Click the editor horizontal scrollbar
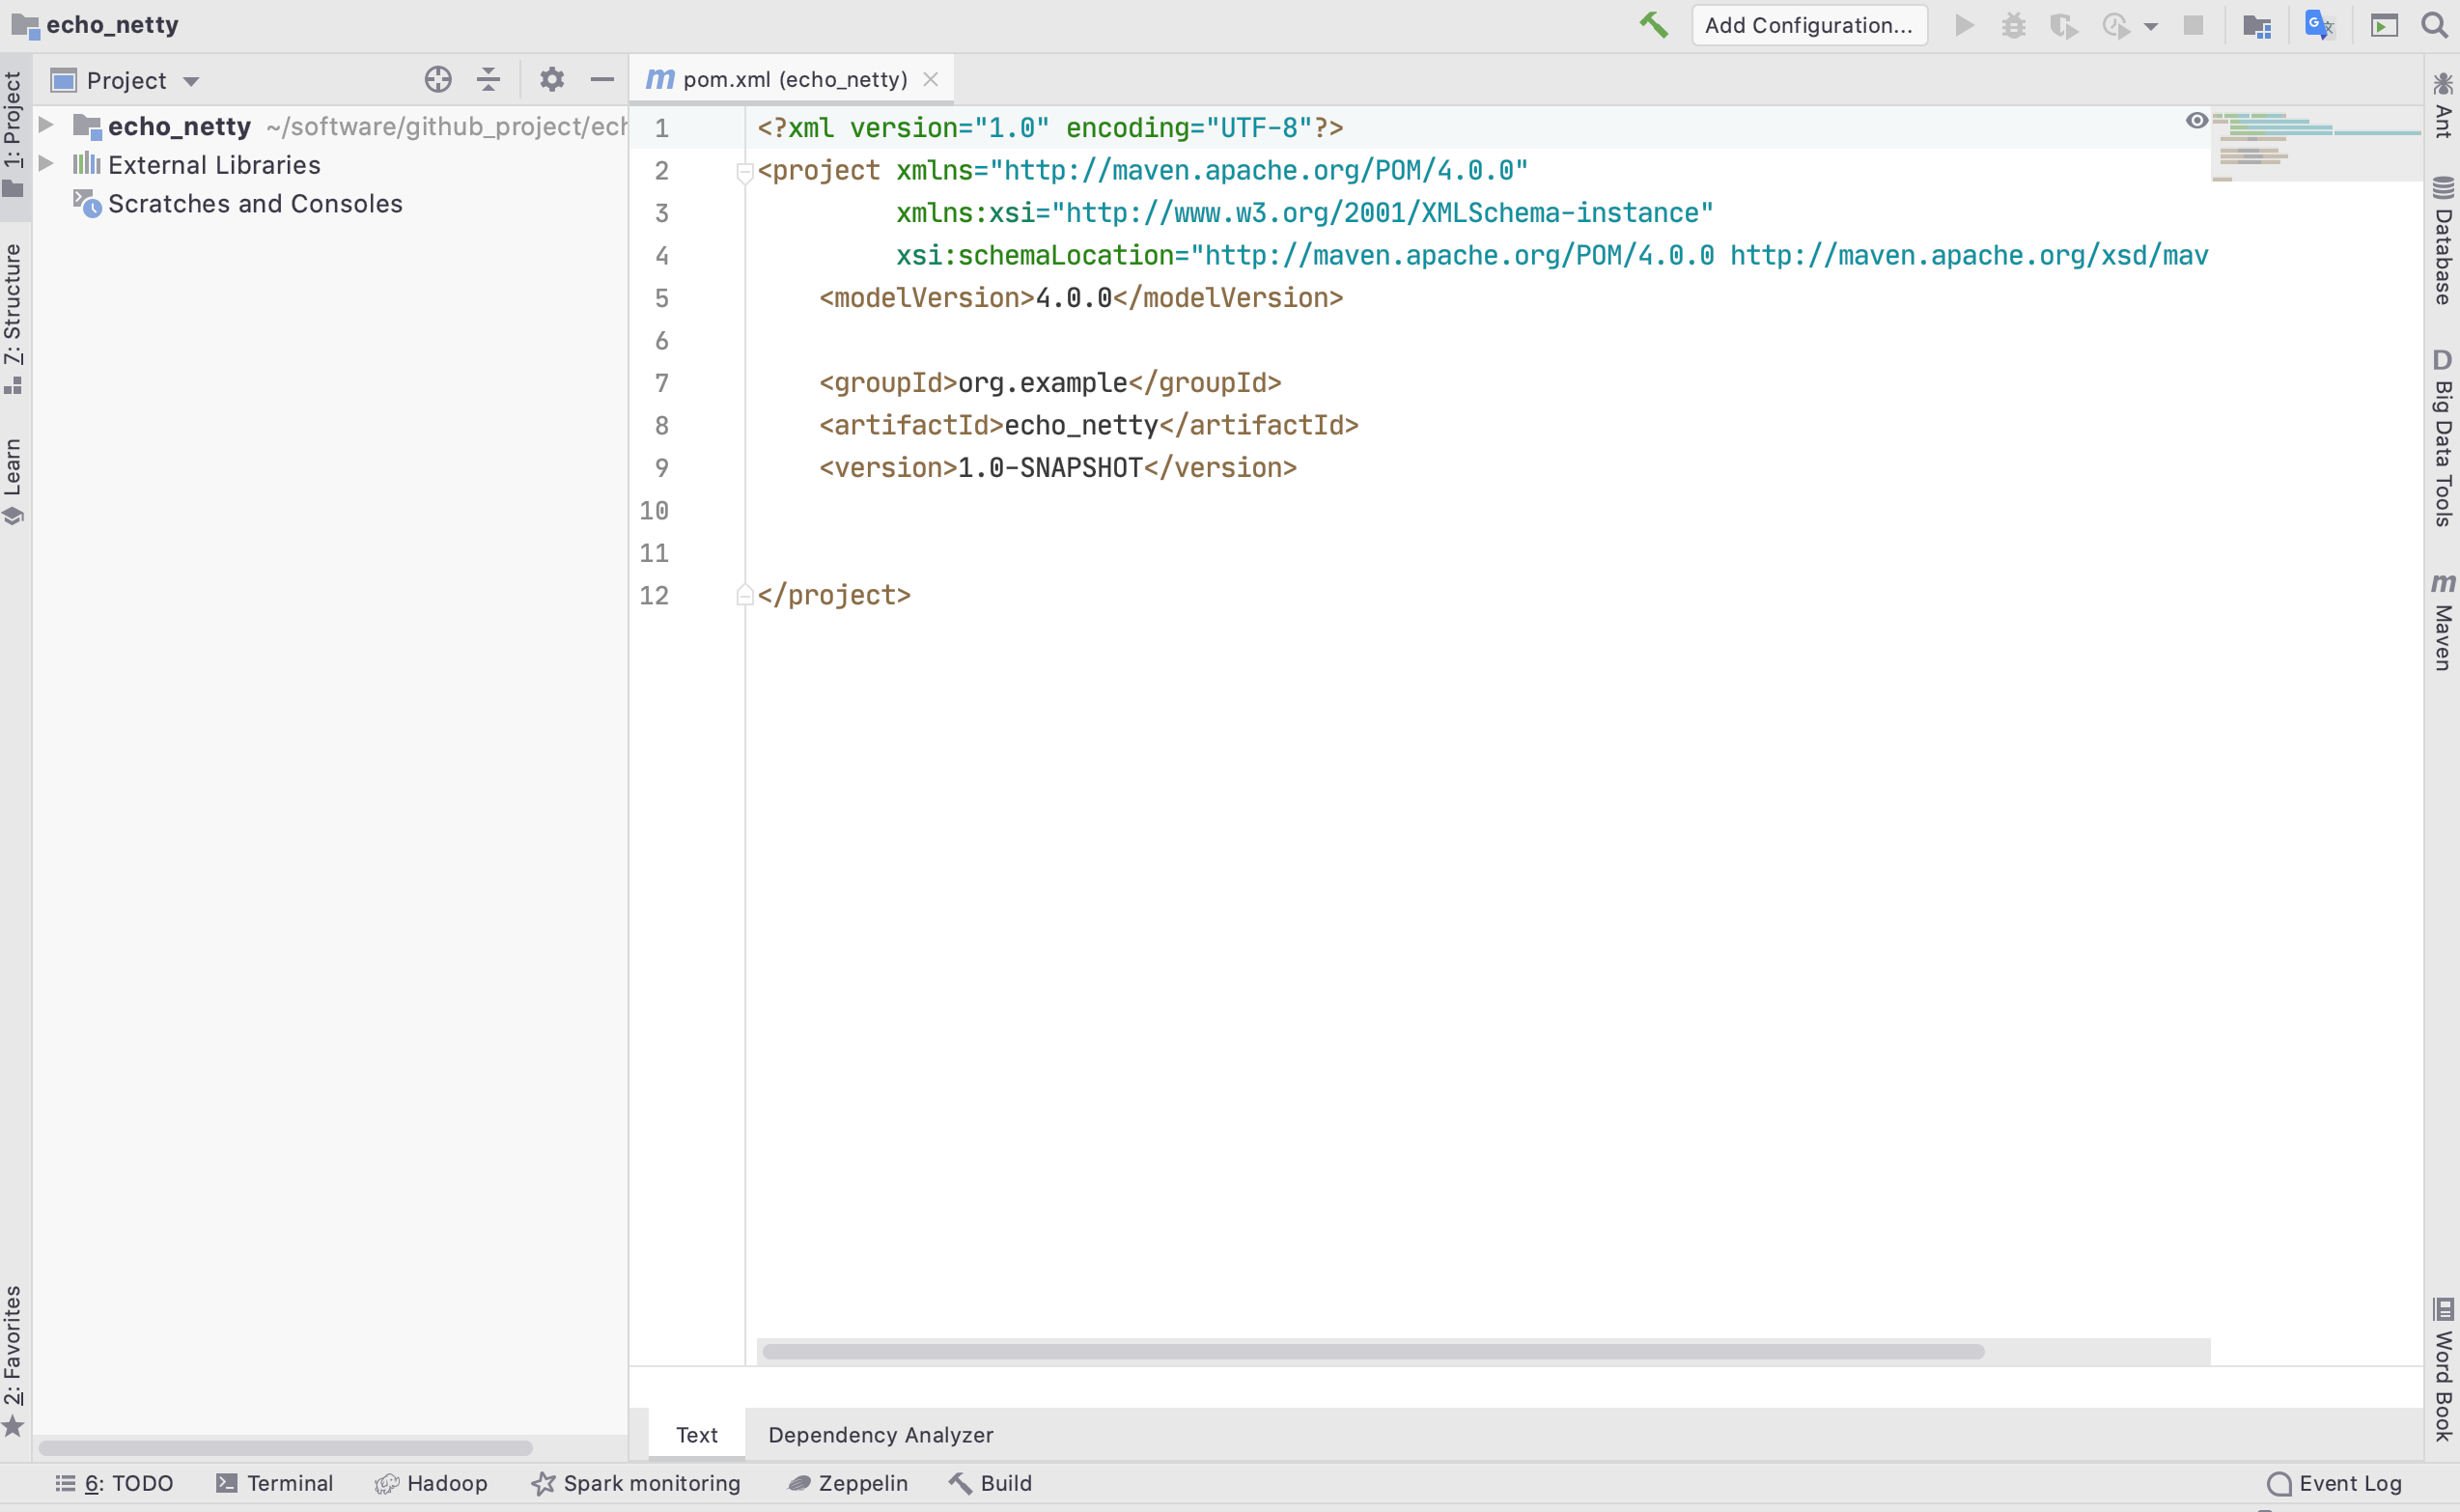The image size is (2460, 1512). [1373, 1352]
